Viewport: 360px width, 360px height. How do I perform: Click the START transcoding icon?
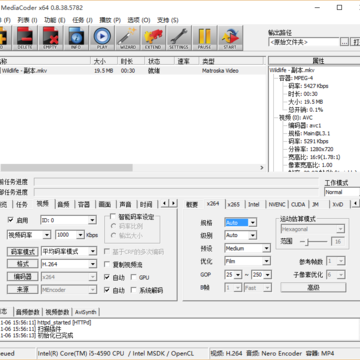(230, 38)
